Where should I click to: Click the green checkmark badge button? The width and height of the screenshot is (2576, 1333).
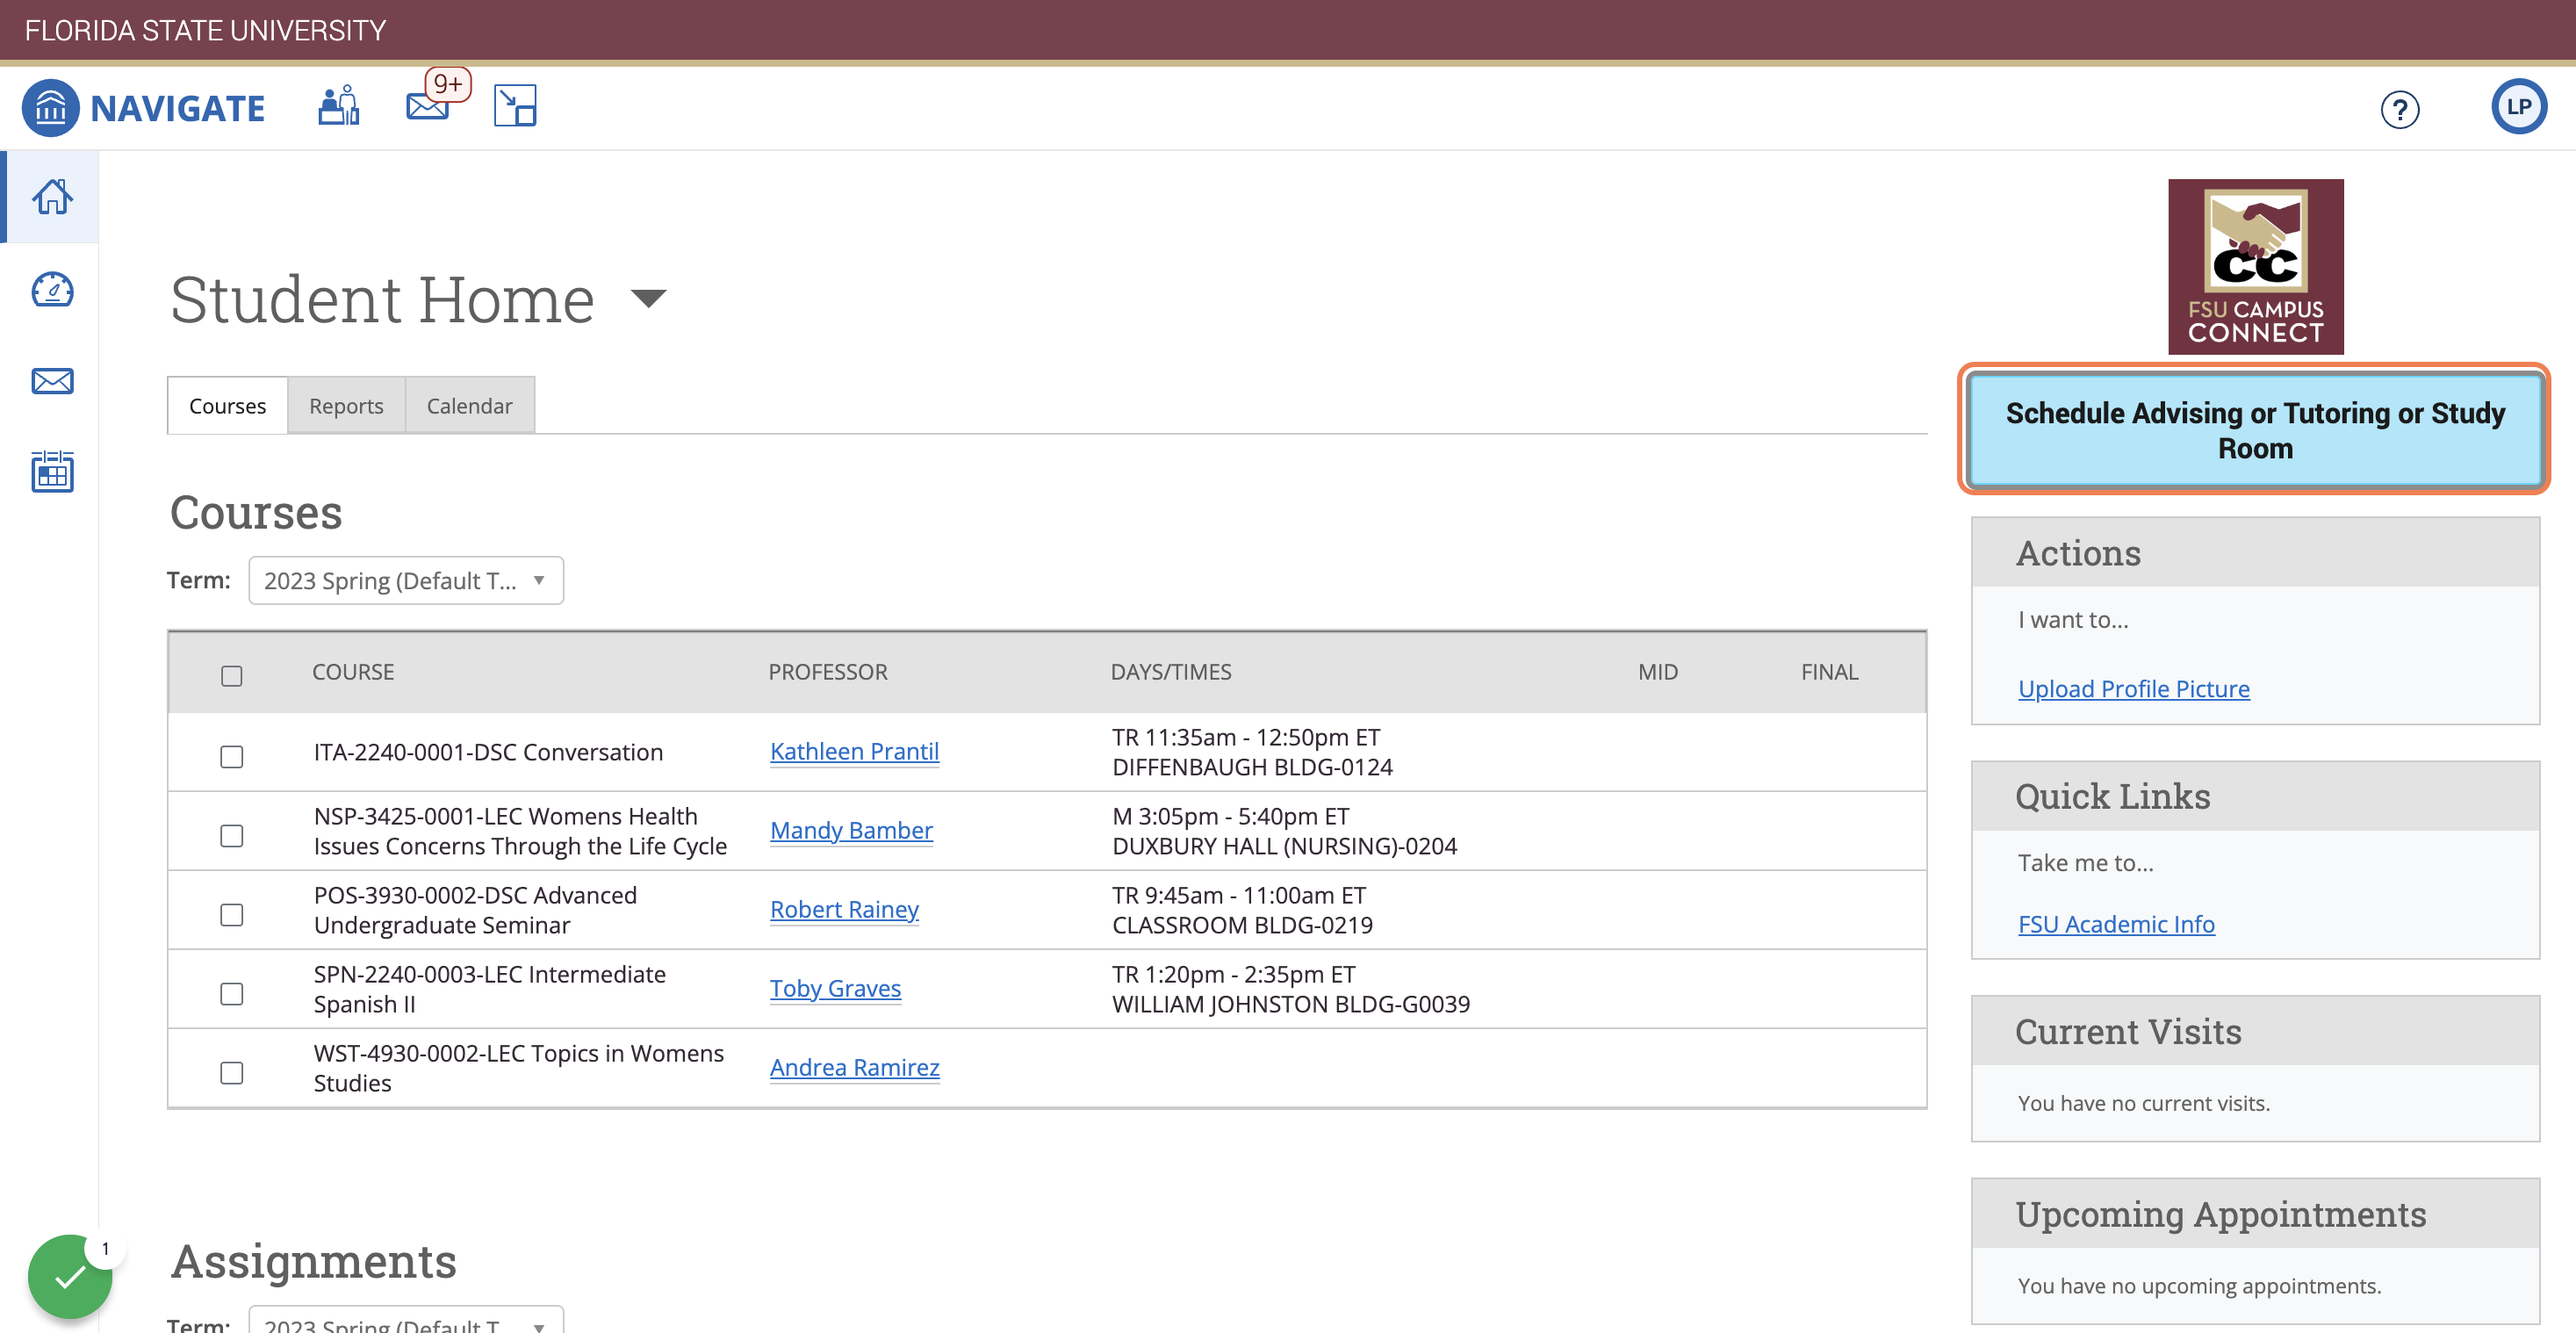click(70, 1276)
